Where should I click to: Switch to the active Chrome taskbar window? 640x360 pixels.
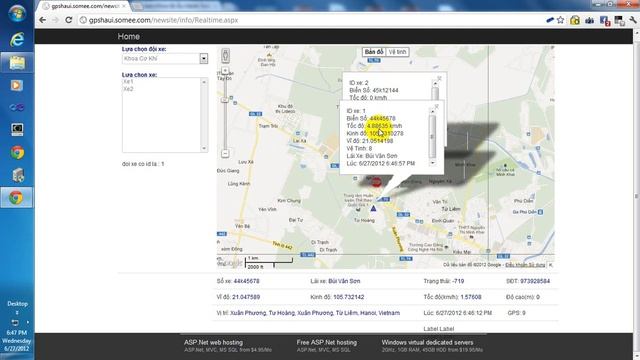pos(16,198)
